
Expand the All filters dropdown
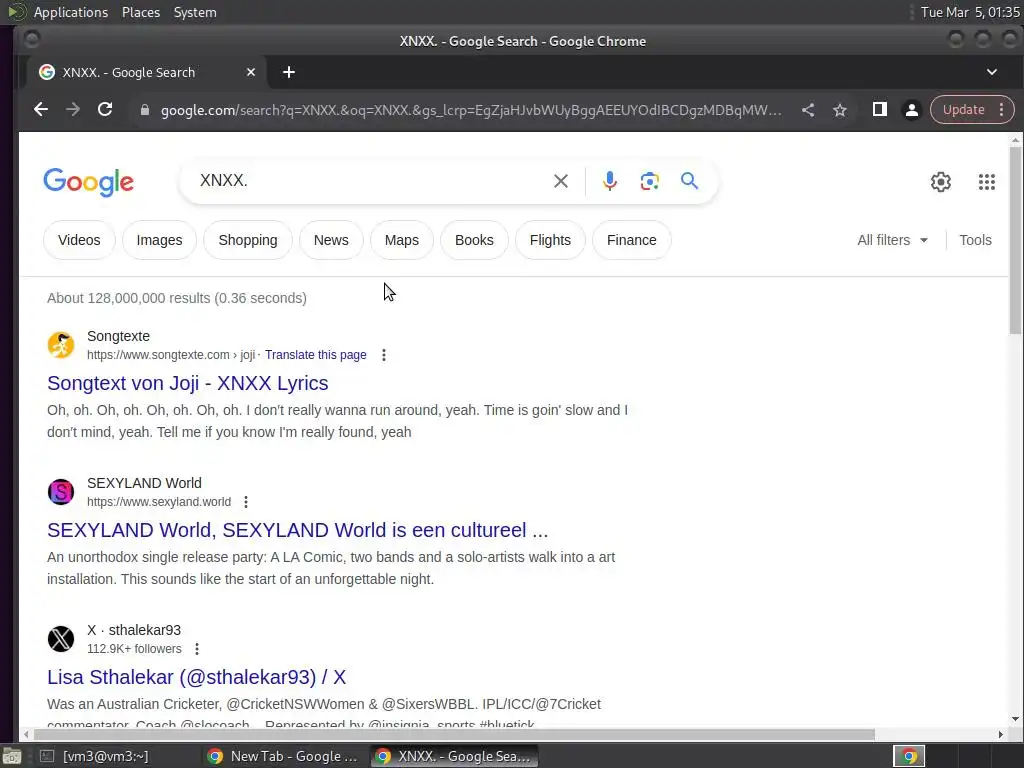[x=892, y=240]
